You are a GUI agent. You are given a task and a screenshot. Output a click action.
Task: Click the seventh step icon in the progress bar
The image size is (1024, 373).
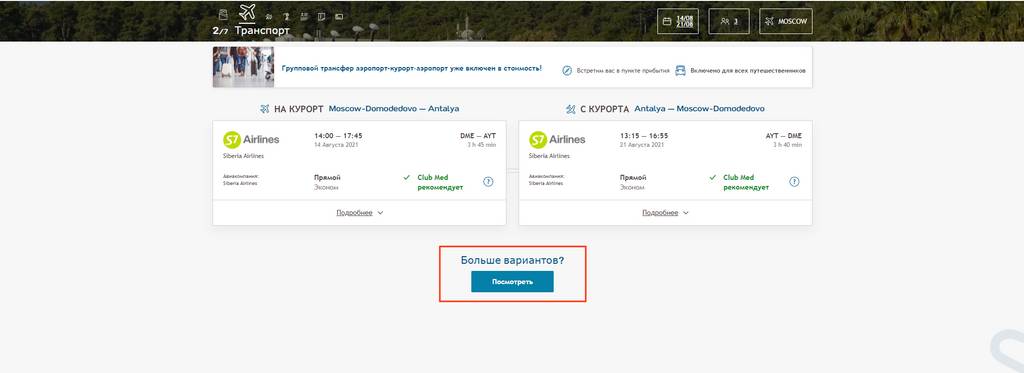[x=339, y=17]
